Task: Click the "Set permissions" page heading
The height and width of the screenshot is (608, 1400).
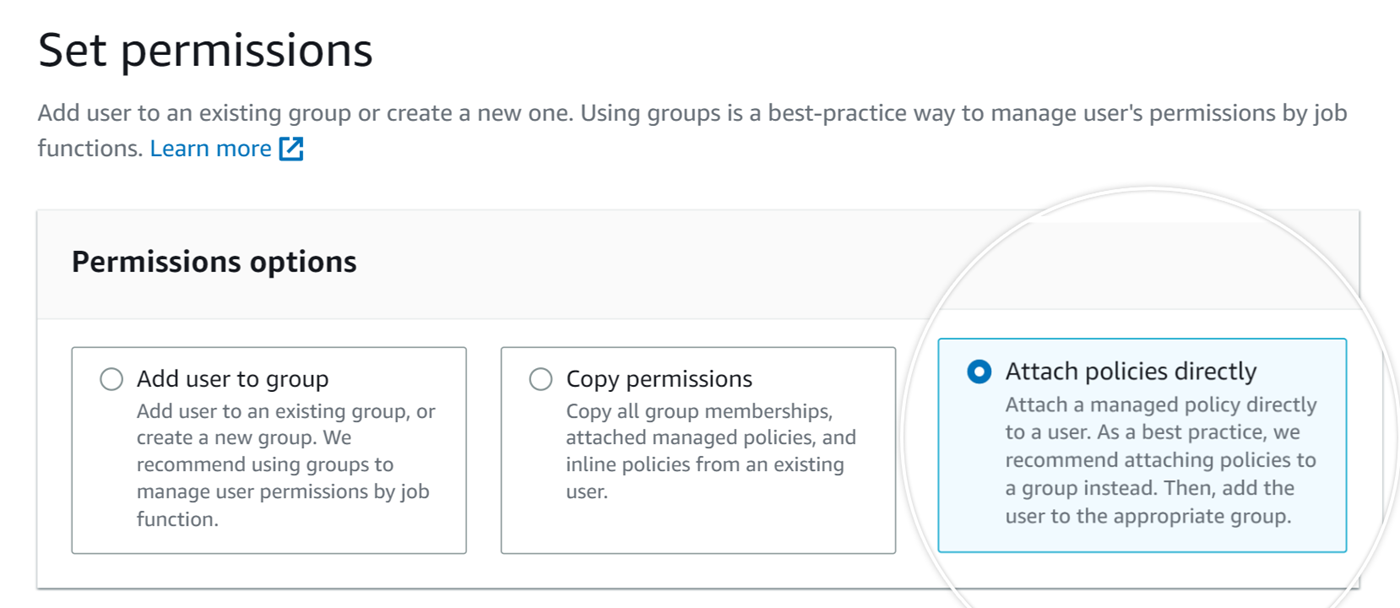Action: 205,50
